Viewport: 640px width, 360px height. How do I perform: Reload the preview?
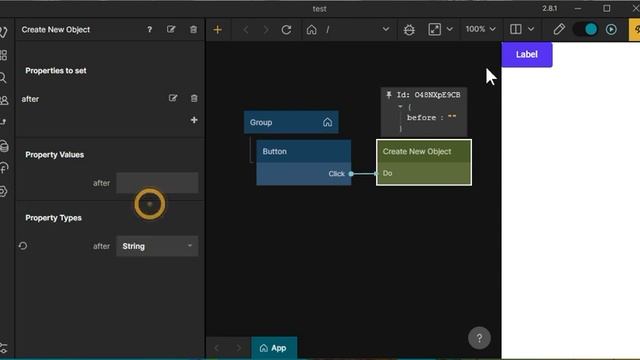[287, 29]
